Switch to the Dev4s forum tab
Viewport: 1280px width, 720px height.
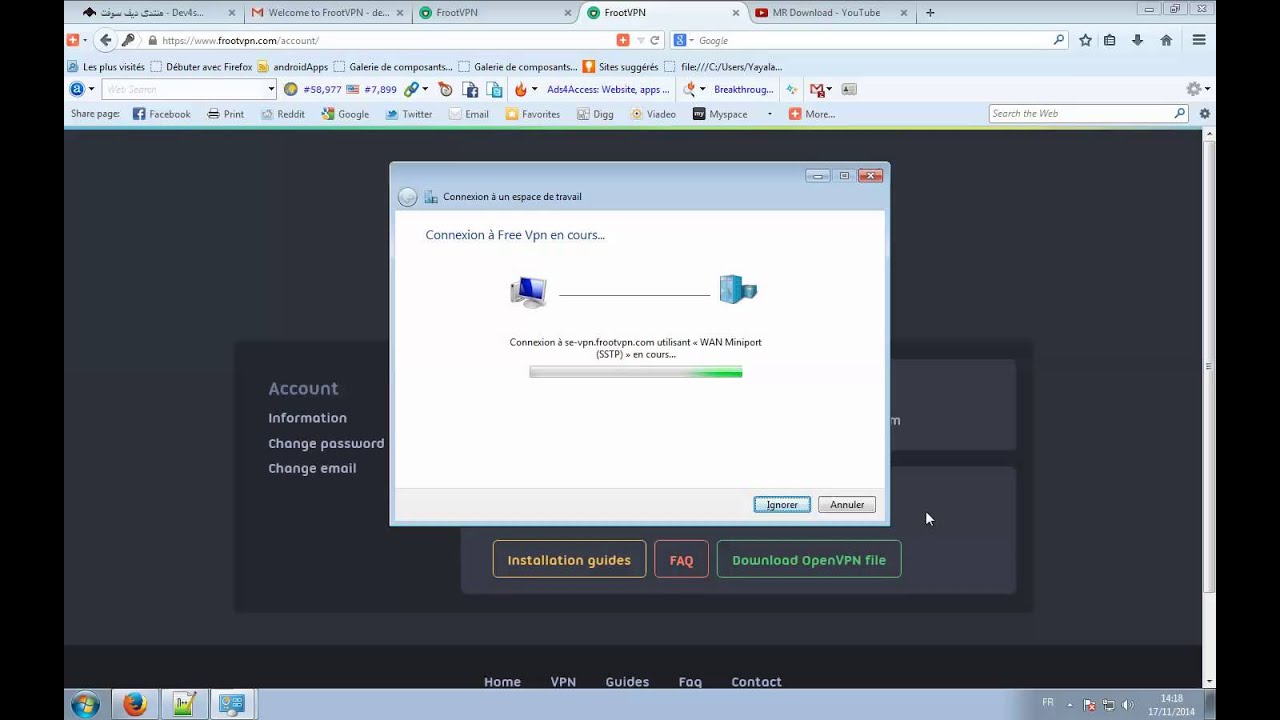152,13
